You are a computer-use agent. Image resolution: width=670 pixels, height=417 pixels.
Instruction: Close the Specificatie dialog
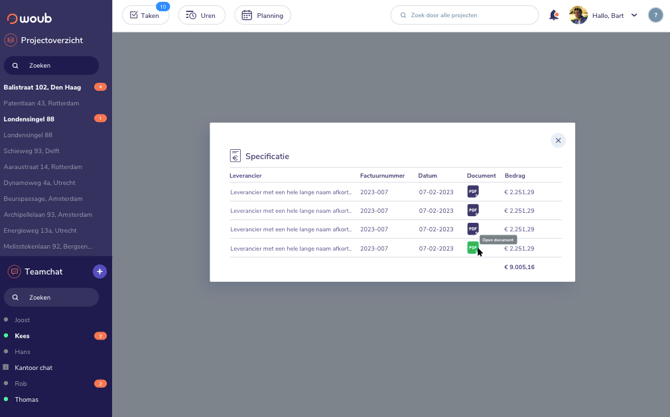558,140
